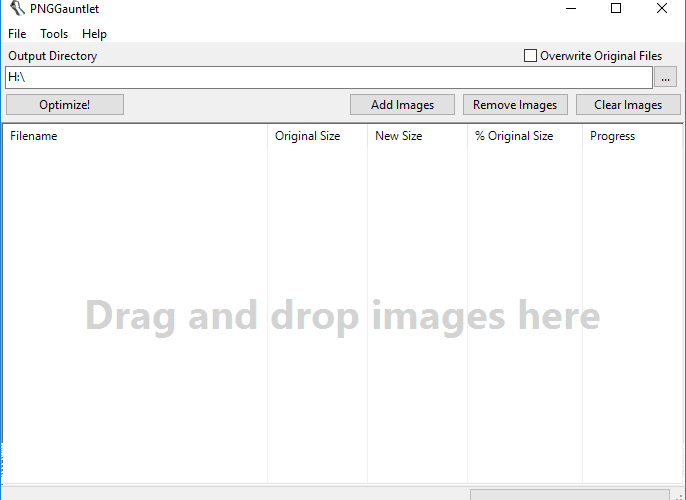
Task: Click the Output Directory path field
Action: [x=329, y=77]
